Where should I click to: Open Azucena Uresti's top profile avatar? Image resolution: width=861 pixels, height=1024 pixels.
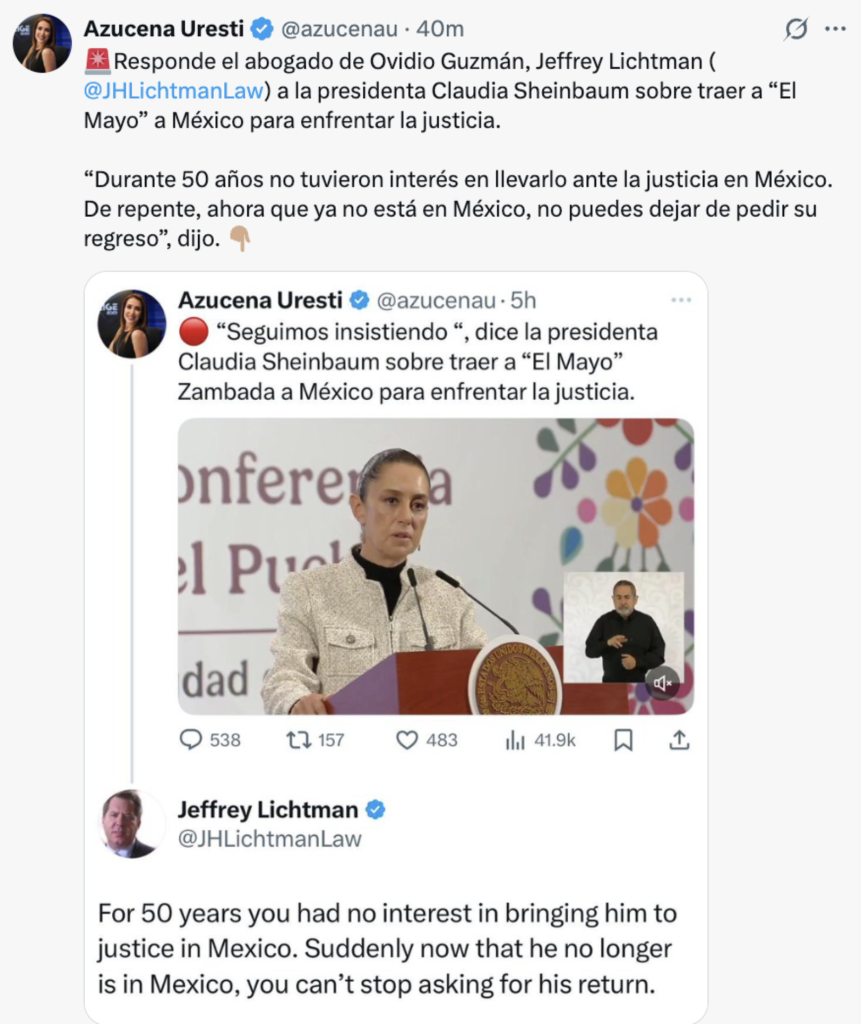coord(42,44)
